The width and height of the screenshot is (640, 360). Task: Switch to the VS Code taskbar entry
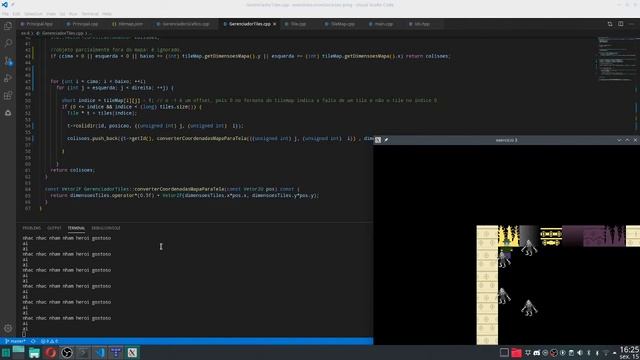tap(100, 353)
